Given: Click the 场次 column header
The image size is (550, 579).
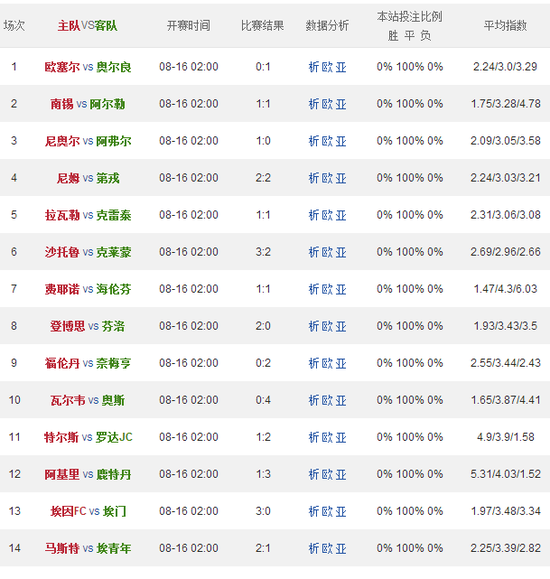Looking at the screenshot, I should click(x=14, y=25).
